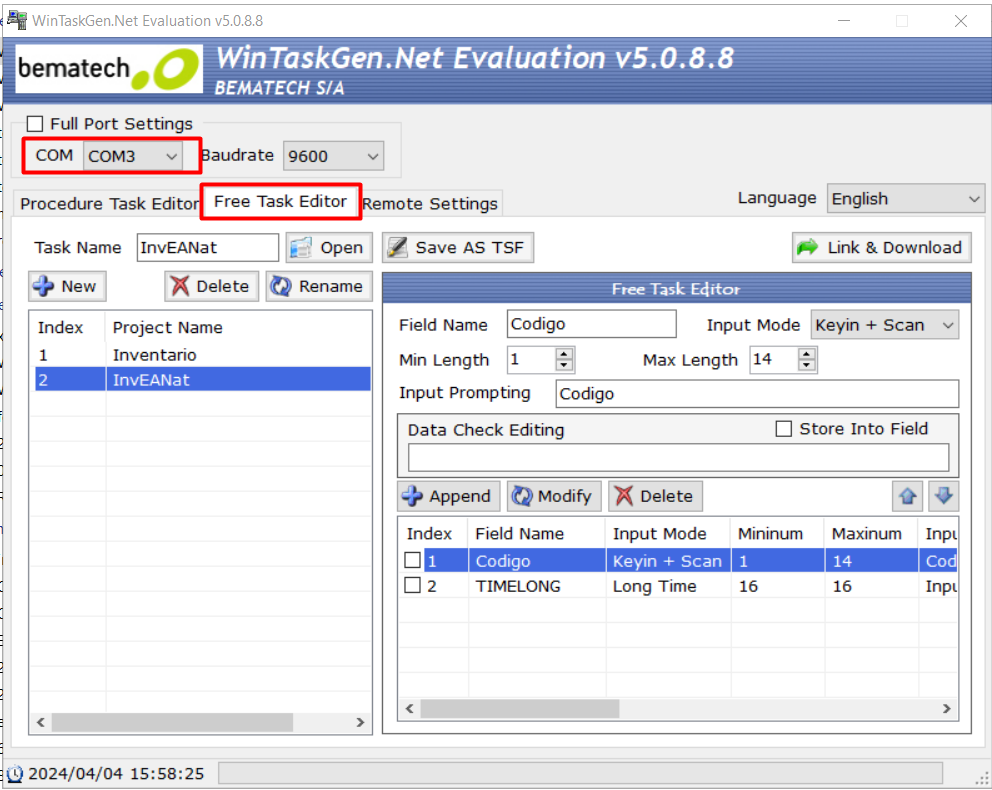Viewport: 992px width, 790px height.
Task: Tick the checkbox for Codigo row
Action: coord(412,560)
